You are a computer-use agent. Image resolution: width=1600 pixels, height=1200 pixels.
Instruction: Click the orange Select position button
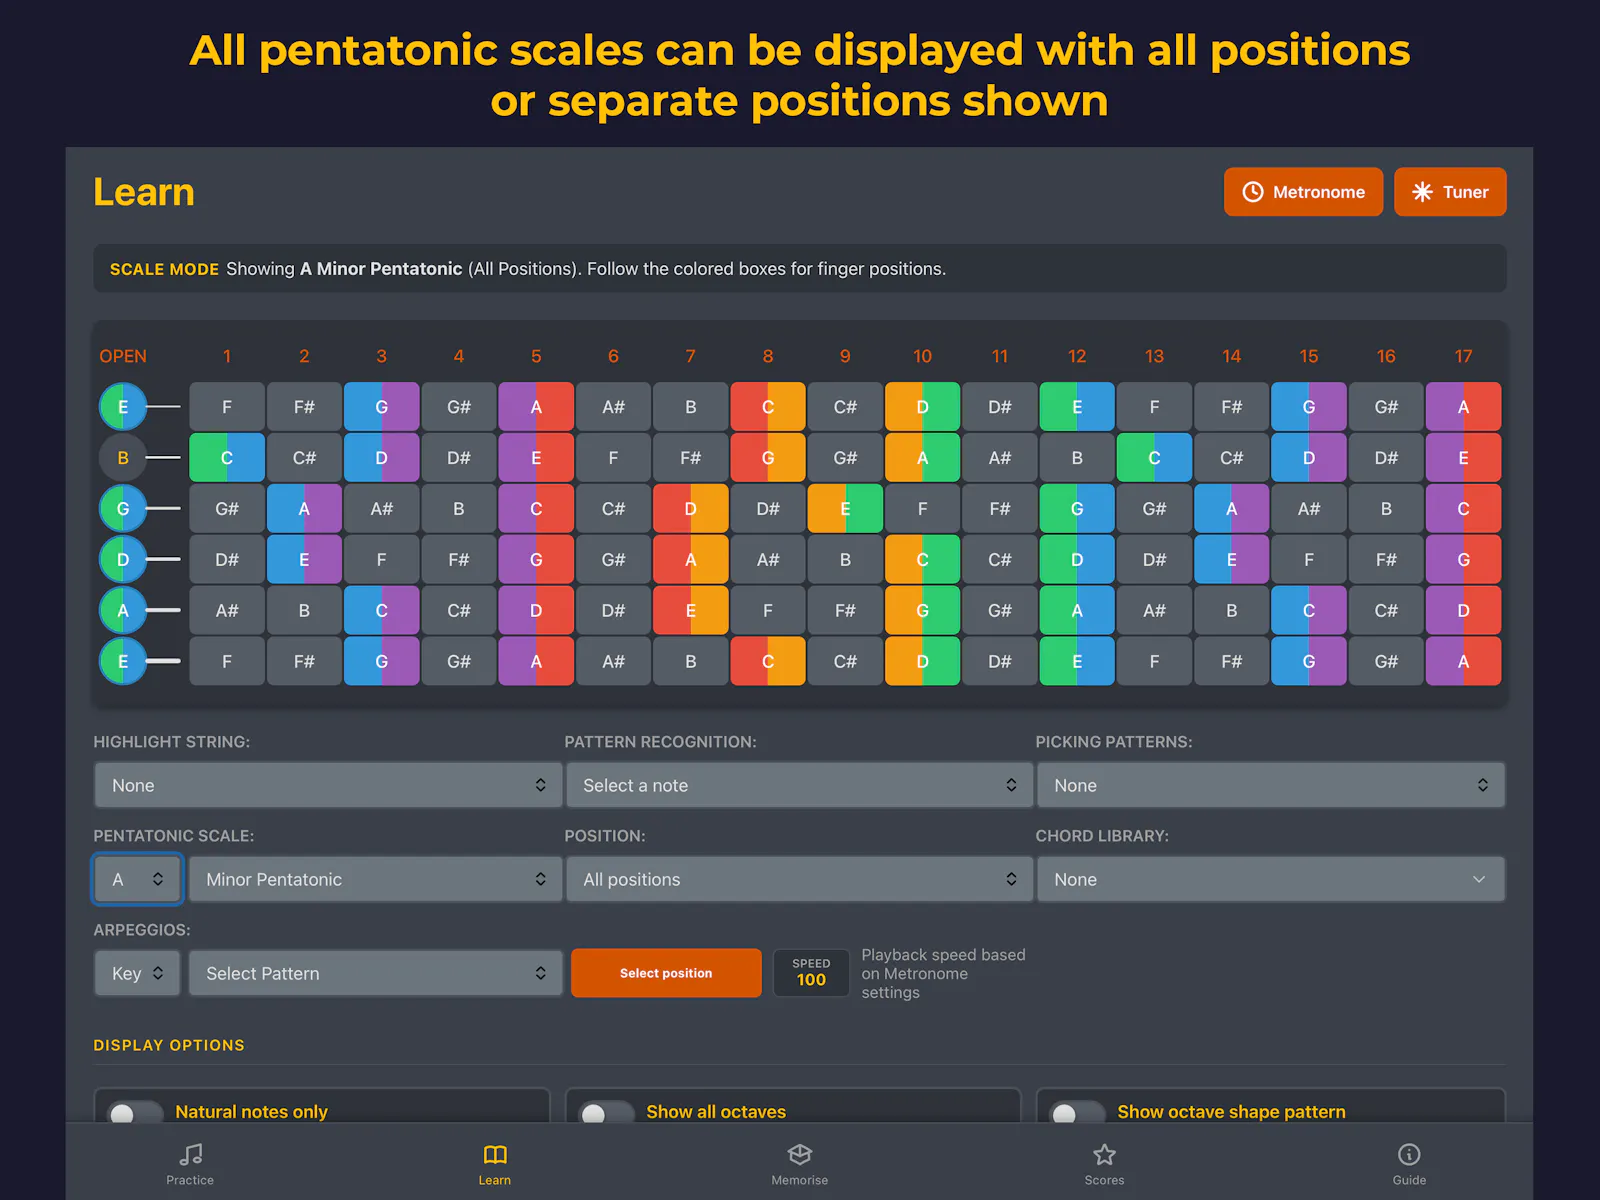(666, 973)
